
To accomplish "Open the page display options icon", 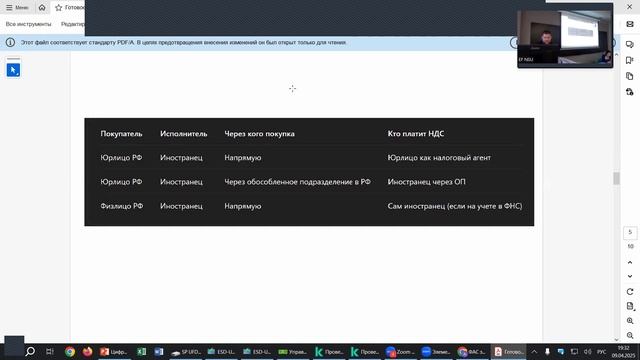I will (x=630, y=306).
